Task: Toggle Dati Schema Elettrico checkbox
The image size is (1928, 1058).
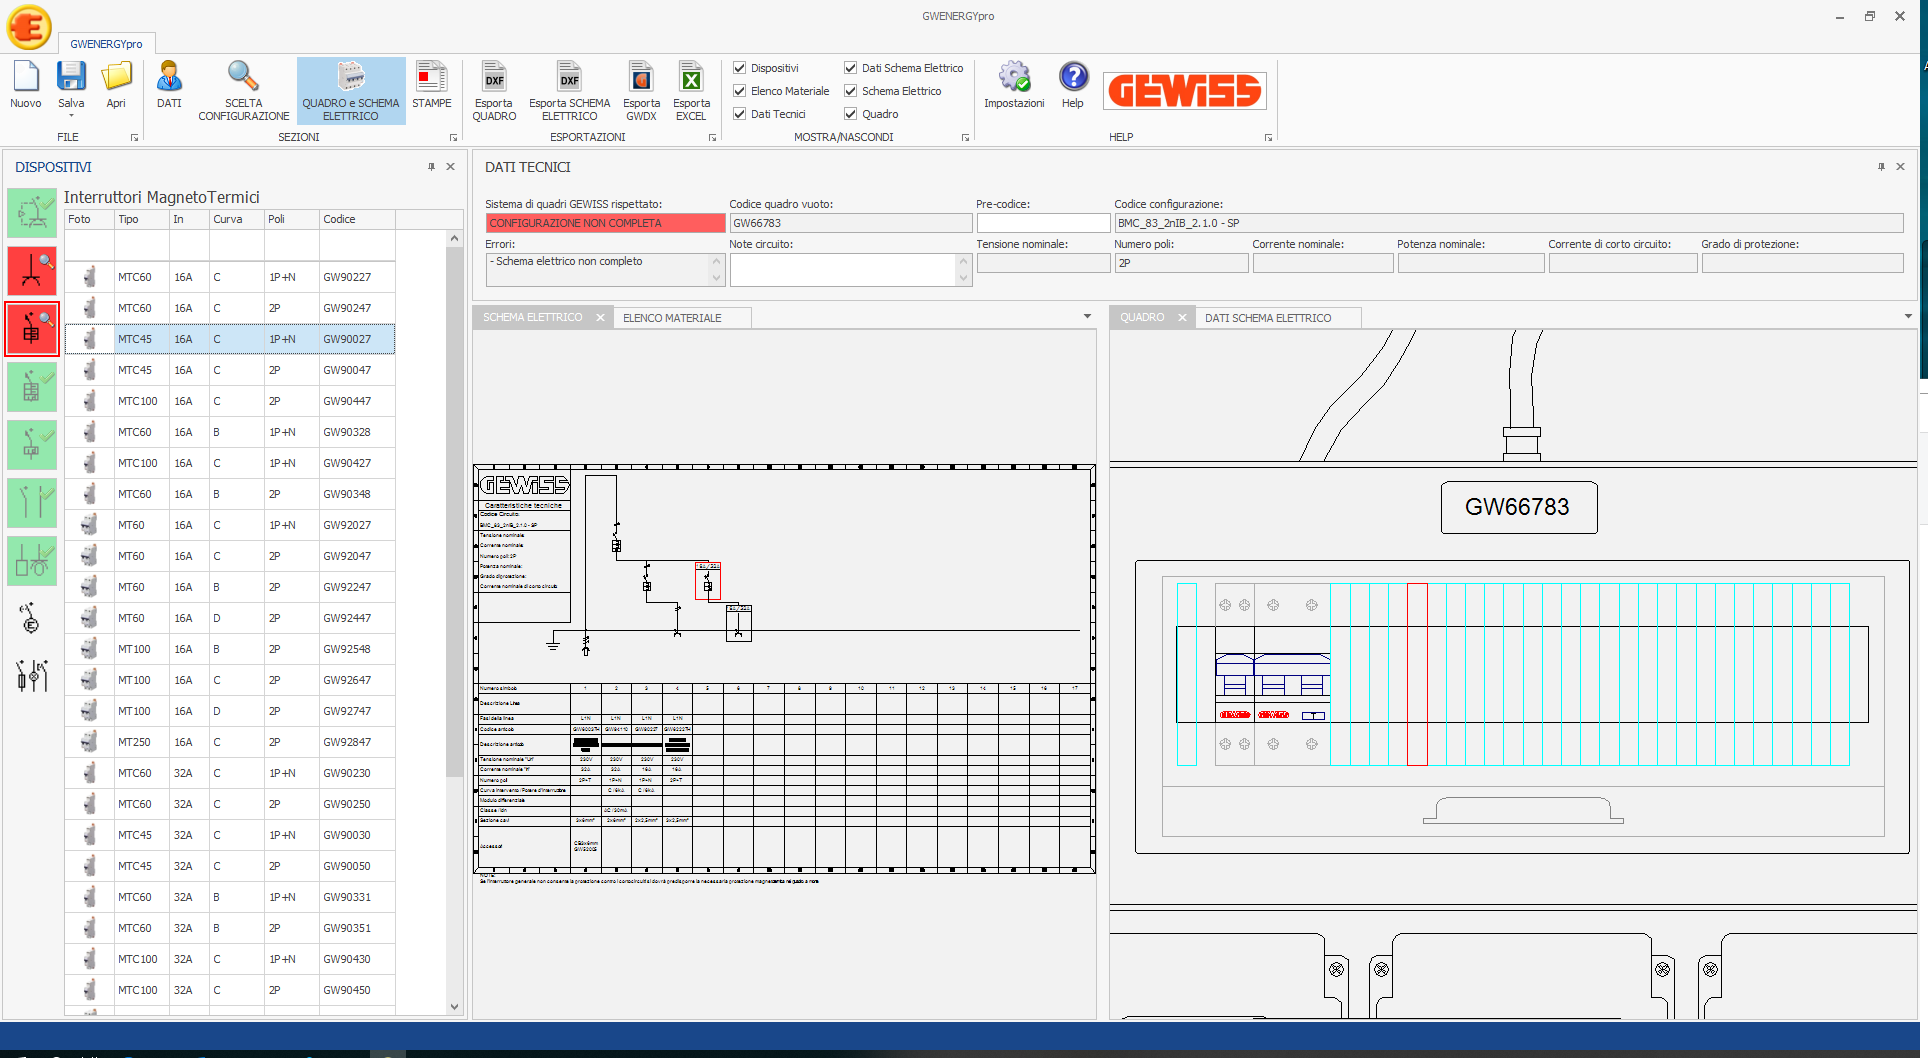Action: pyautogui.click(x=851, y=68)
